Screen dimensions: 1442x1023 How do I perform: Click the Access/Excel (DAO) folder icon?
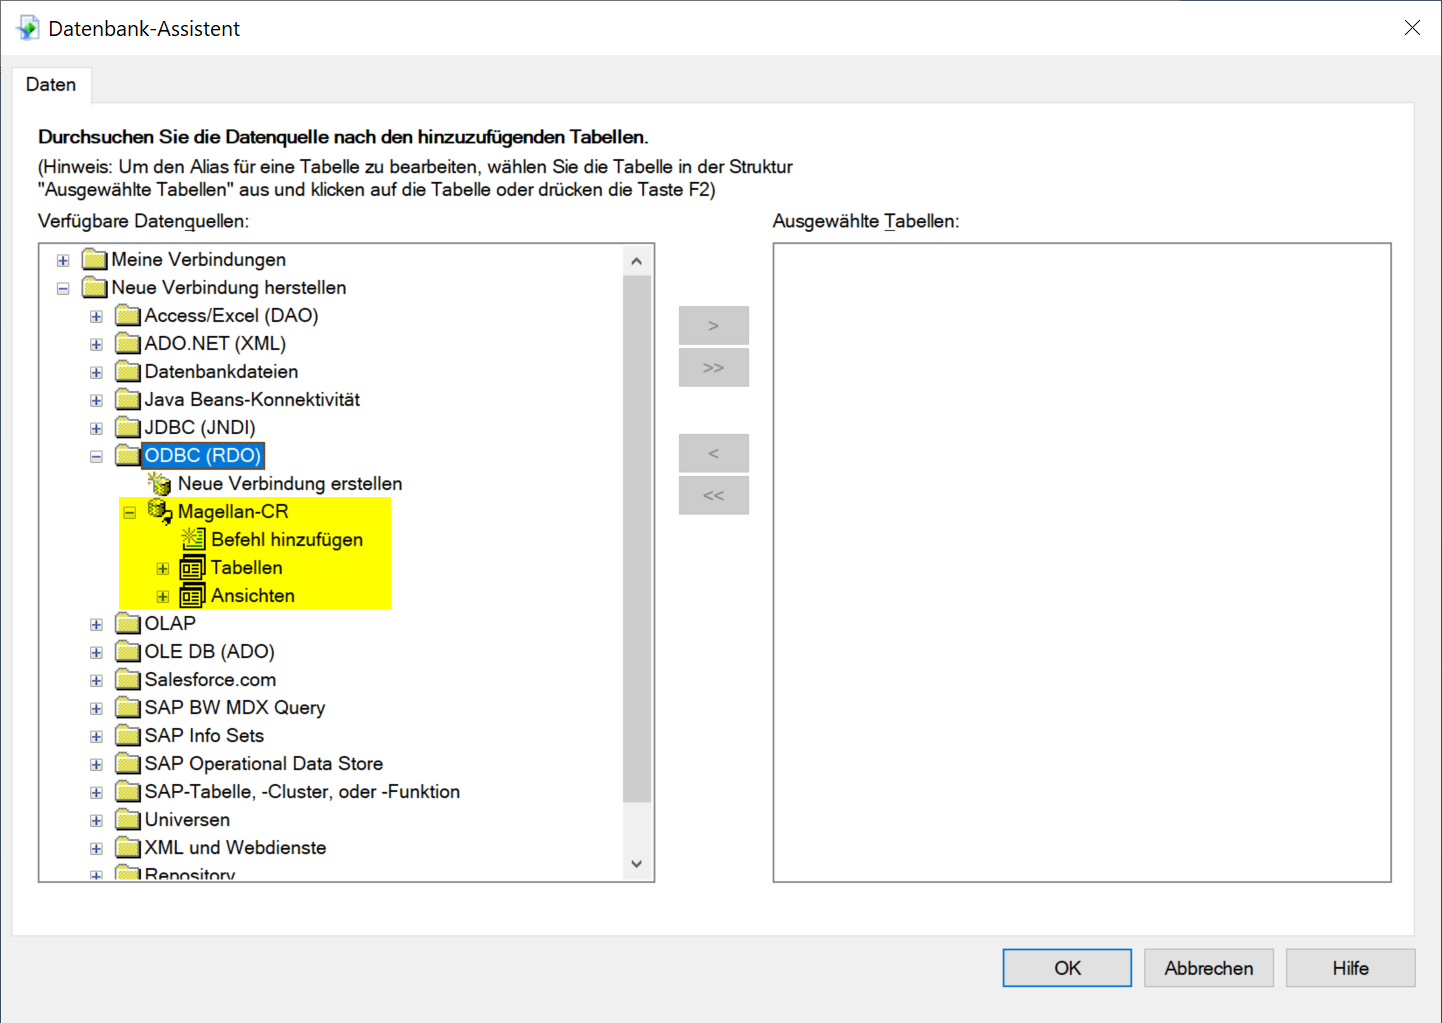pos(127,316)
